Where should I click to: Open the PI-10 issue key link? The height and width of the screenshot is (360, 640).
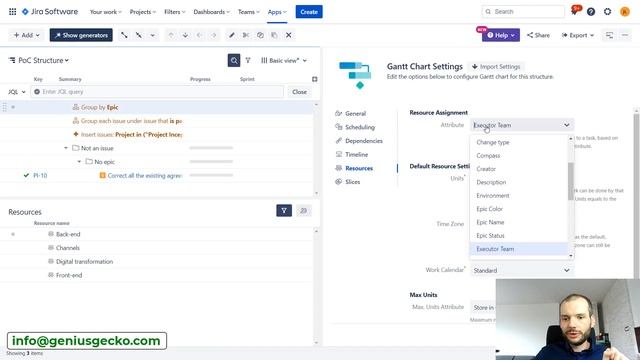pos(40,176)
